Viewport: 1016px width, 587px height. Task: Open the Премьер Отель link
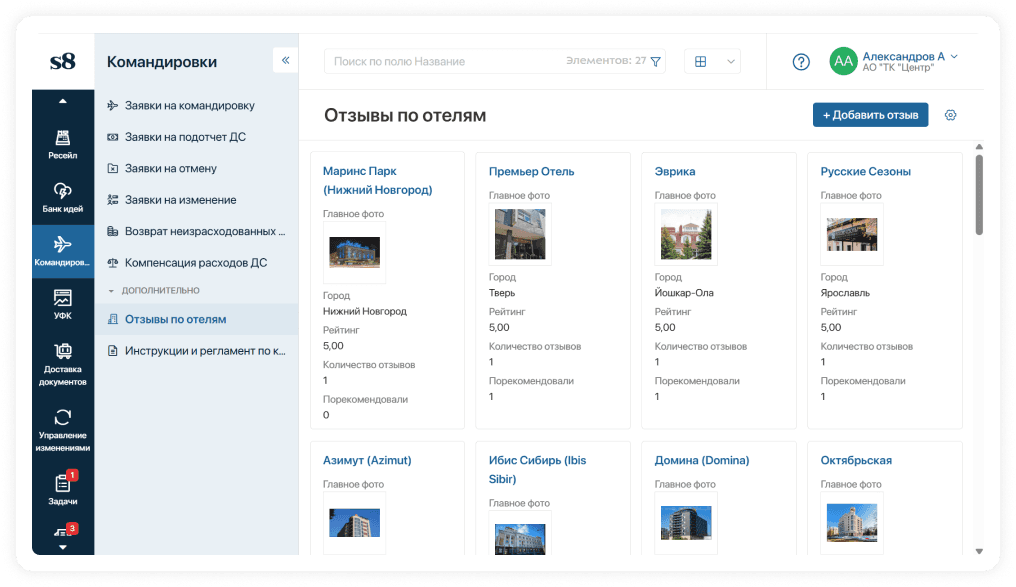(x=531, y=172)
